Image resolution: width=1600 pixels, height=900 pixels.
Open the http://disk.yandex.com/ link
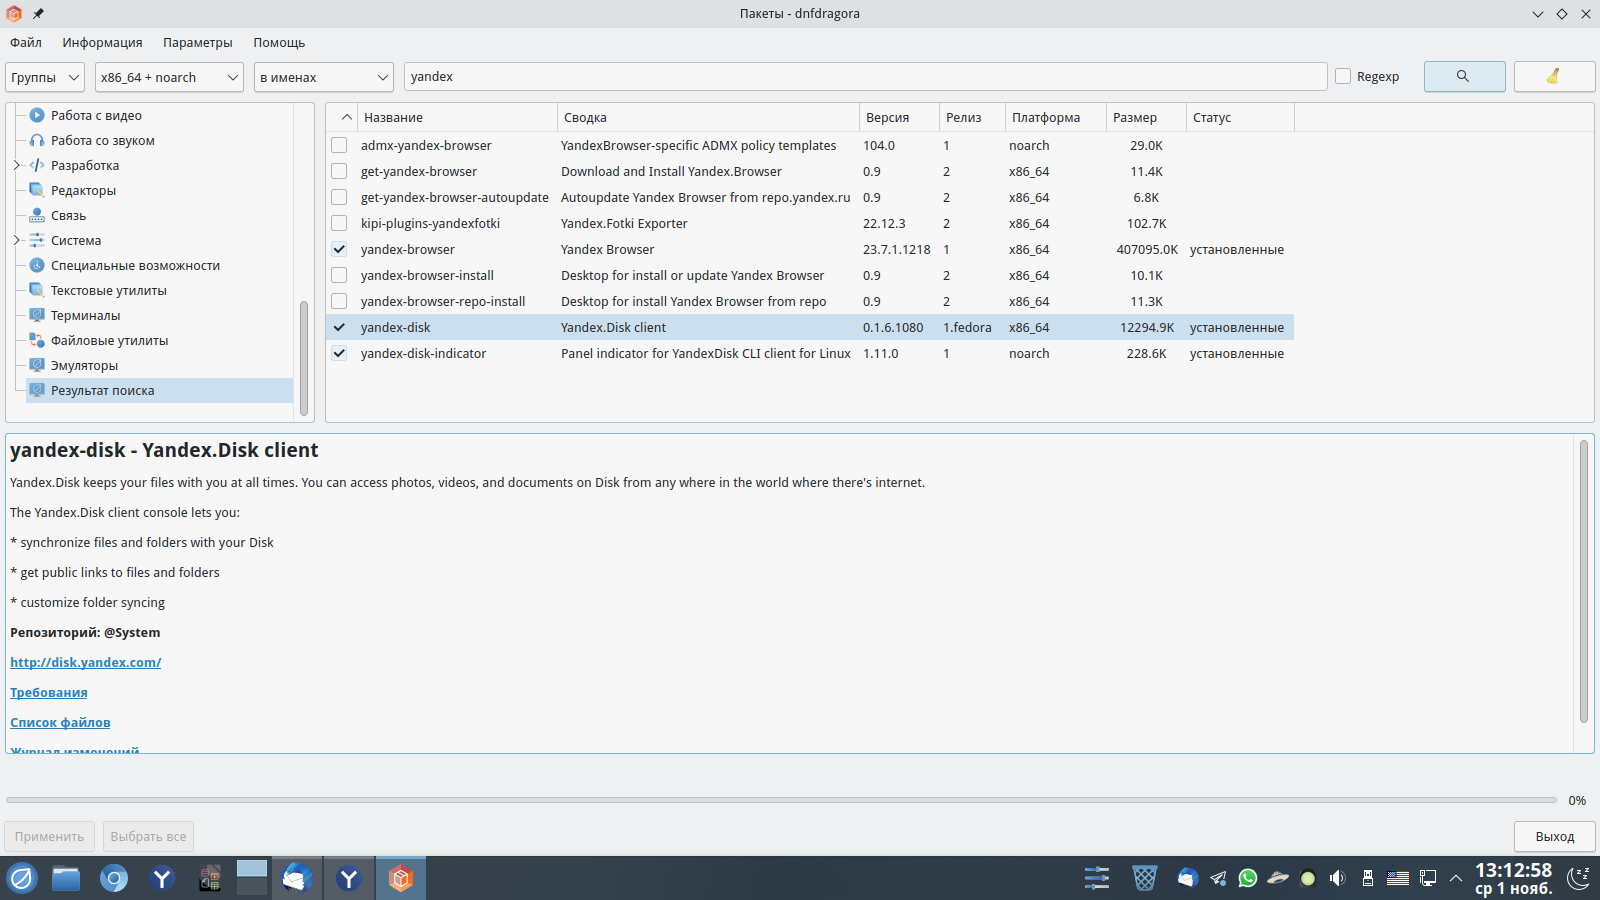point(86,662)
